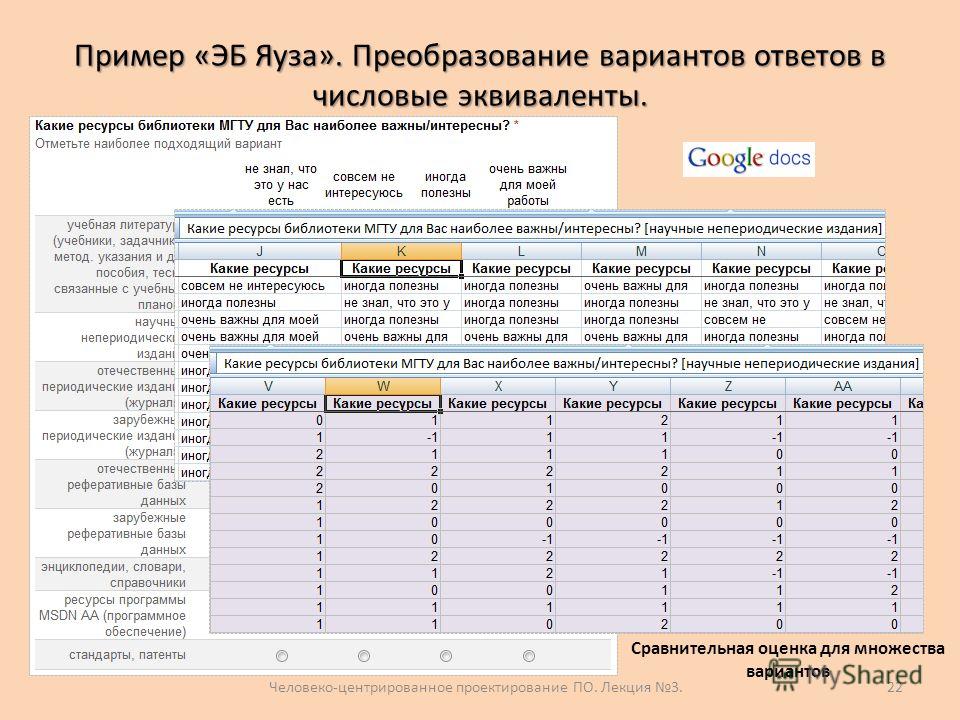Click 'совсем не интересуюсь' cell in column J
This screenshot has height=720, width=960.
click(x=259, y=286)
